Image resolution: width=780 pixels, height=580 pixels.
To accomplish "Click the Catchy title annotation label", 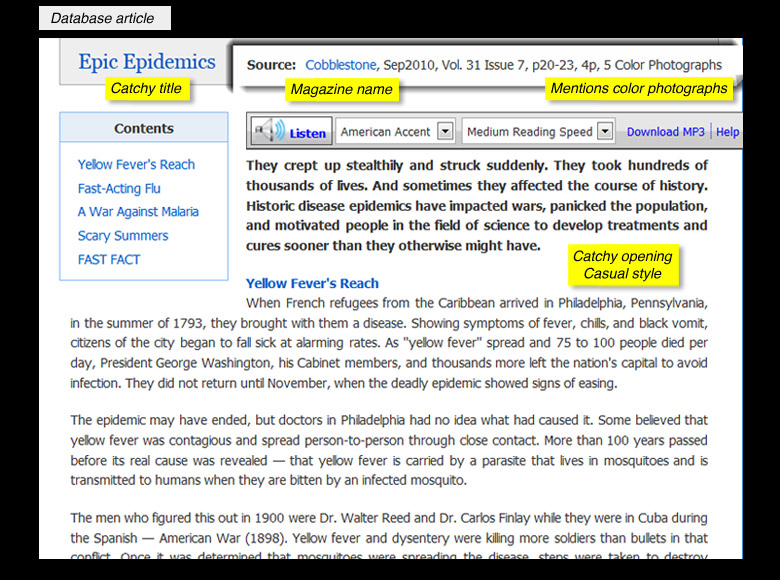I will 146,89.
